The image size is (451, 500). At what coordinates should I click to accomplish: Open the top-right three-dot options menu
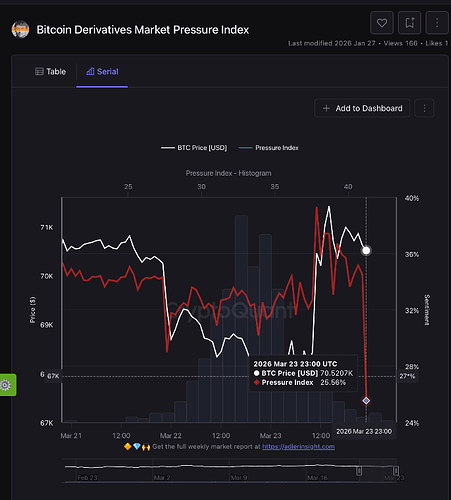pos(437,23)
